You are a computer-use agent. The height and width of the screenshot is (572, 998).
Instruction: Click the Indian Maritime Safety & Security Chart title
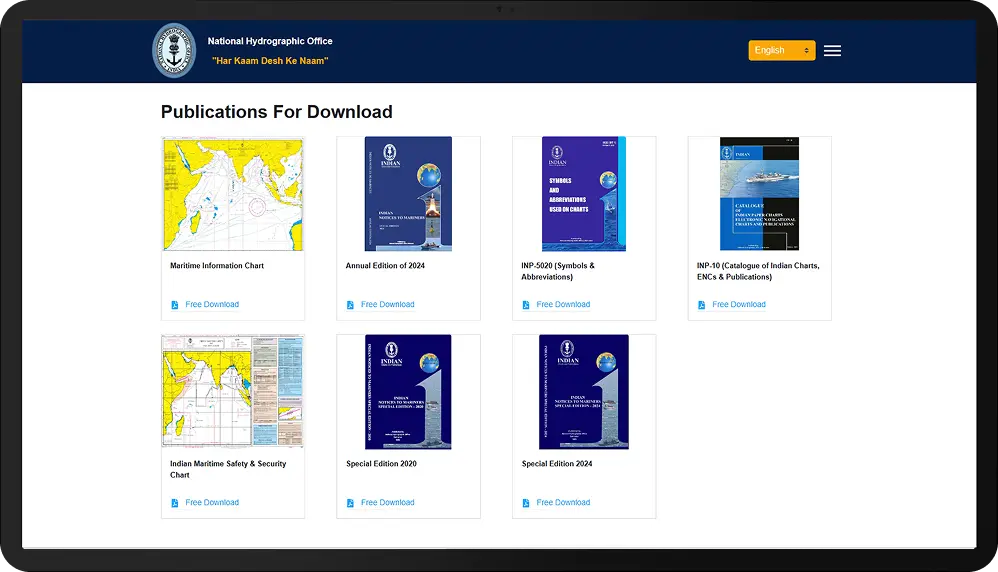228,469
